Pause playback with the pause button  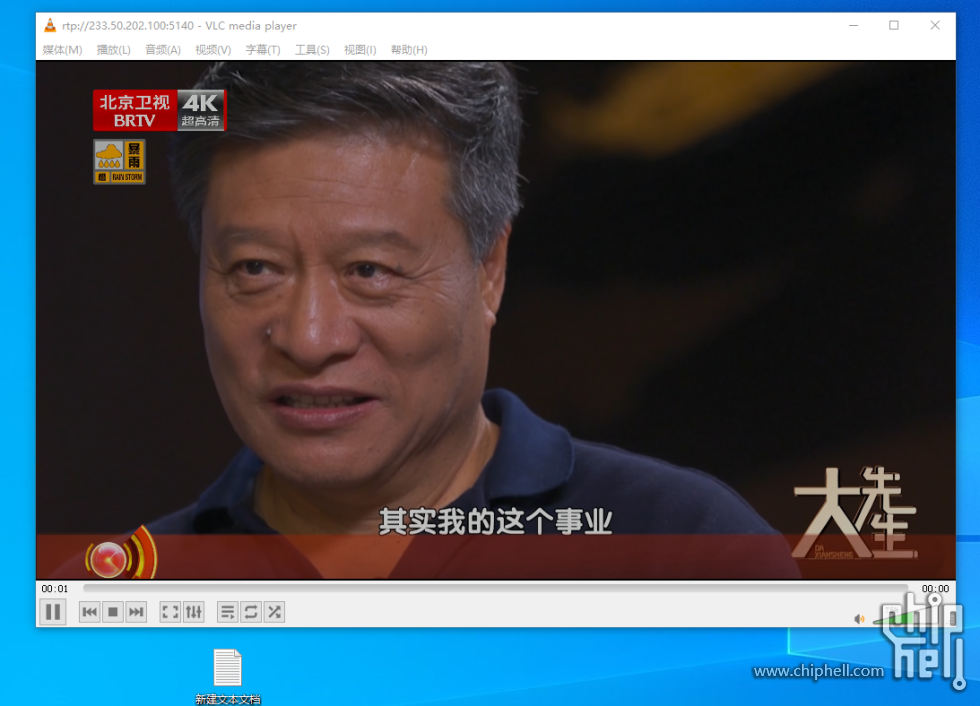tap(53, 612)
